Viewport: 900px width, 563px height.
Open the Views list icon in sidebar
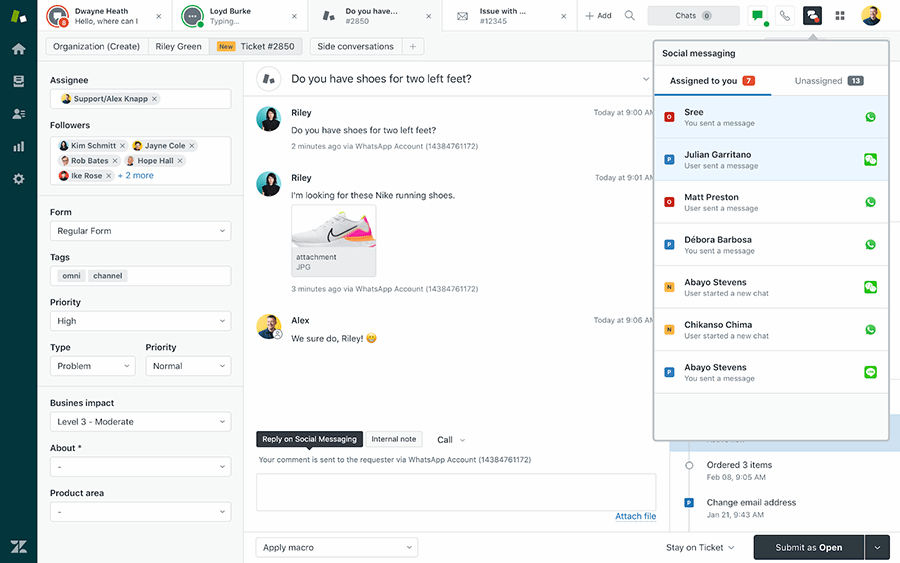pyautogui.click(x=18, y=81)
